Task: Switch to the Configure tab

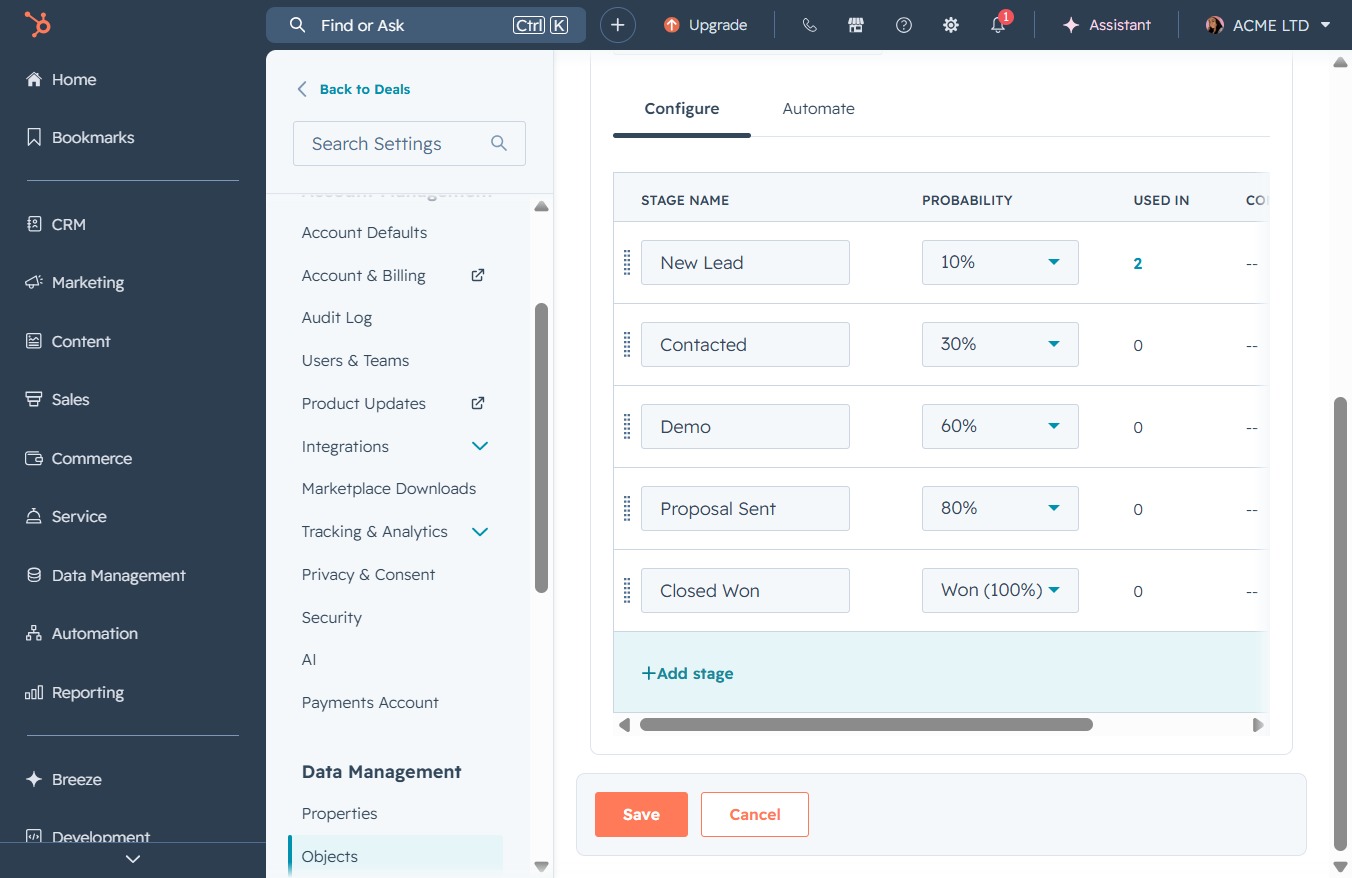Action: (682, 108)
